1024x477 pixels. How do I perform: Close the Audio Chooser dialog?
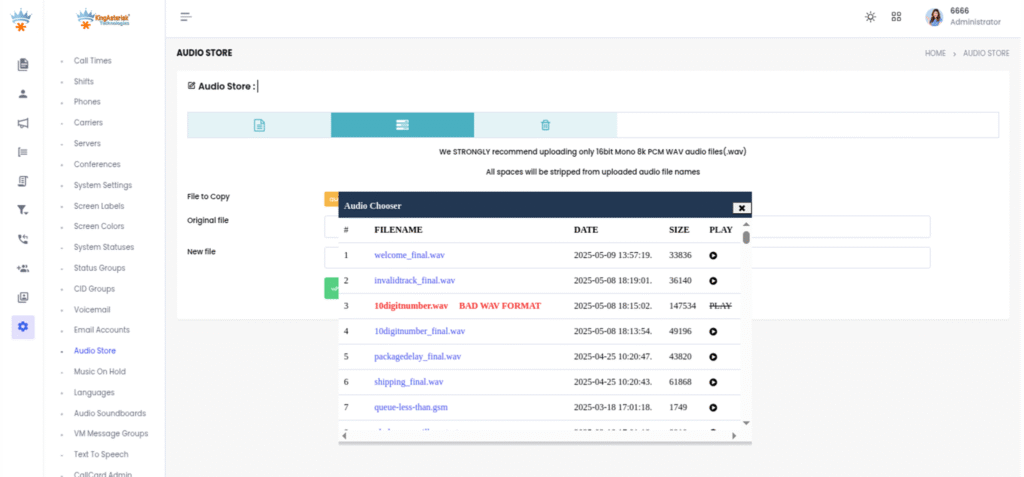pos(741,207)
